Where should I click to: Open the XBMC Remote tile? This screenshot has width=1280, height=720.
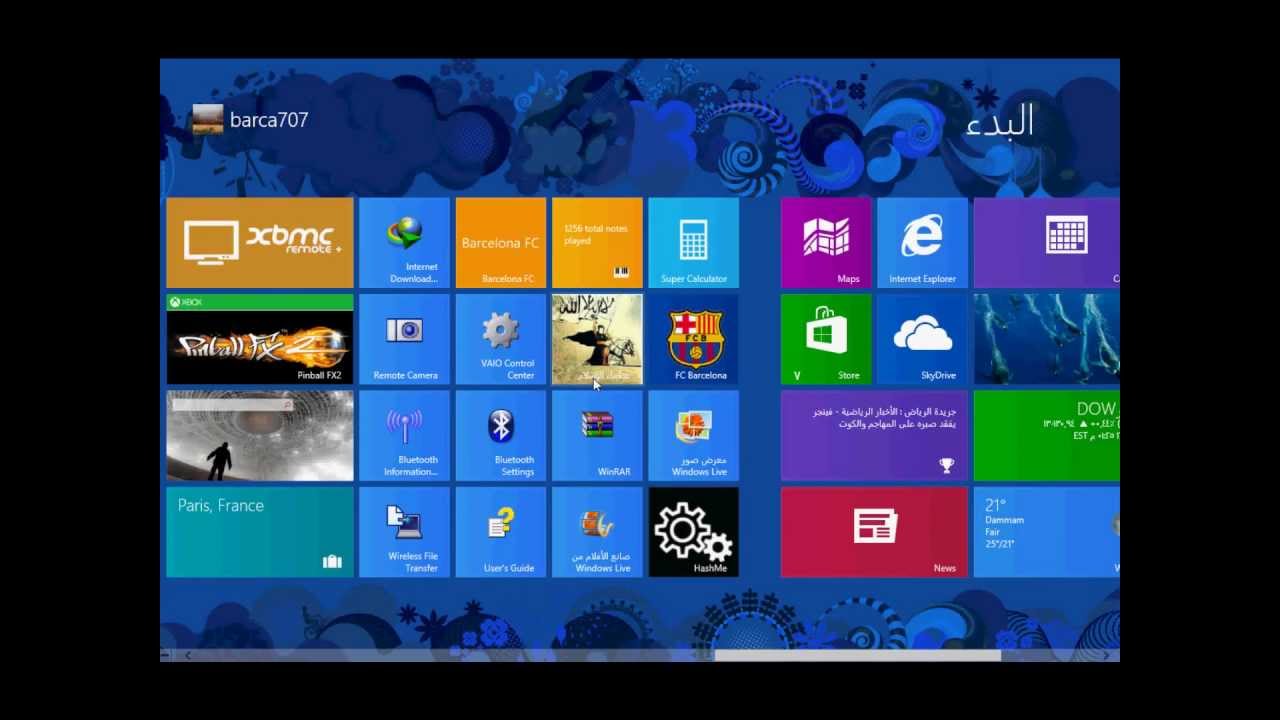click(x=260, y=243)
